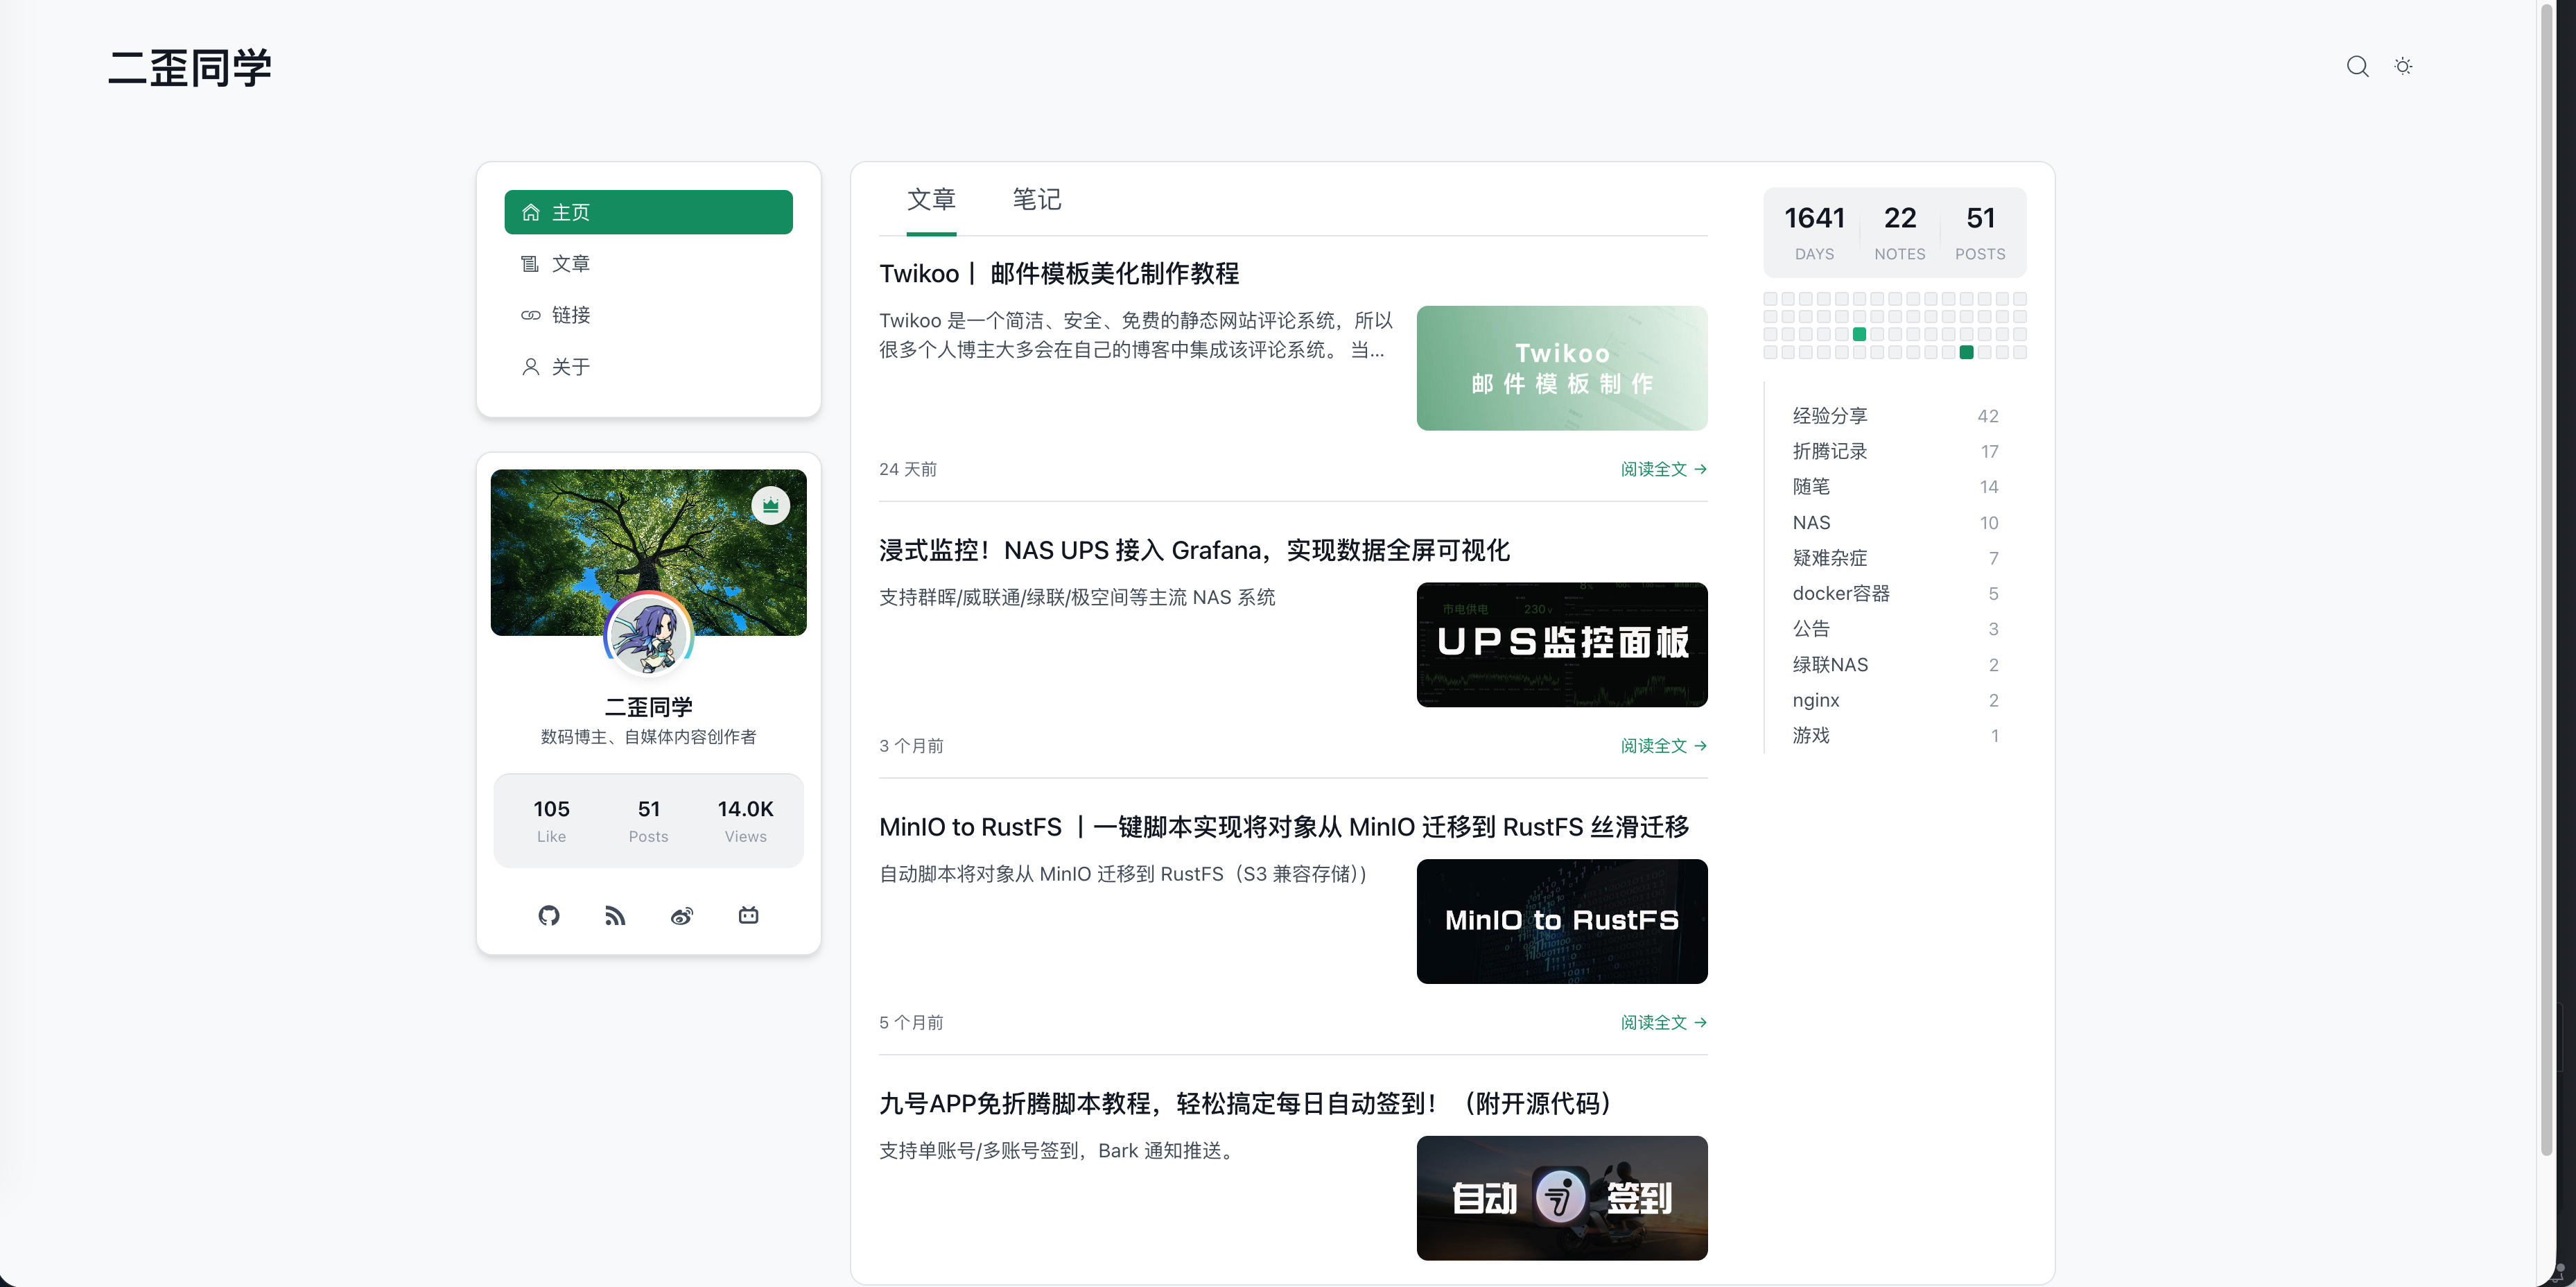Click the RSS feed icon

click(615, 915)
